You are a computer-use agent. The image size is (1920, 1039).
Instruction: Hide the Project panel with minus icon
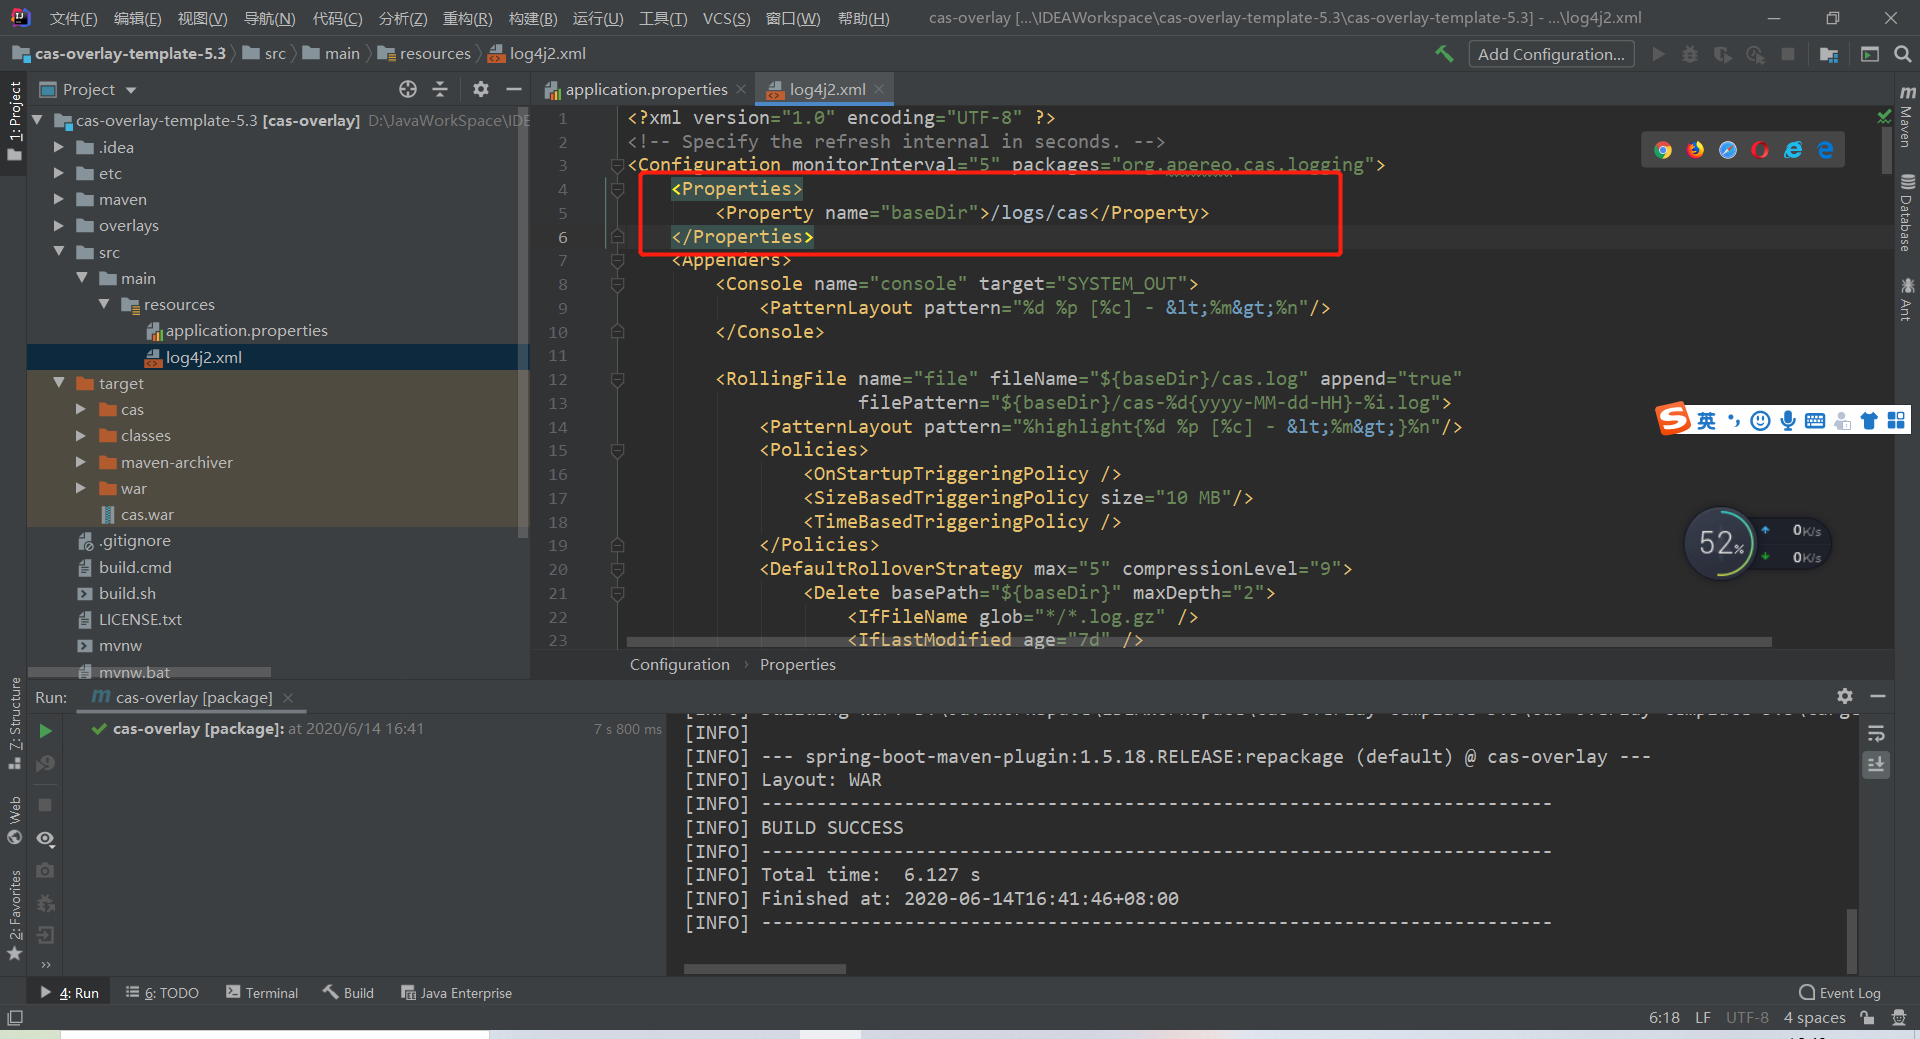point(514,89)
